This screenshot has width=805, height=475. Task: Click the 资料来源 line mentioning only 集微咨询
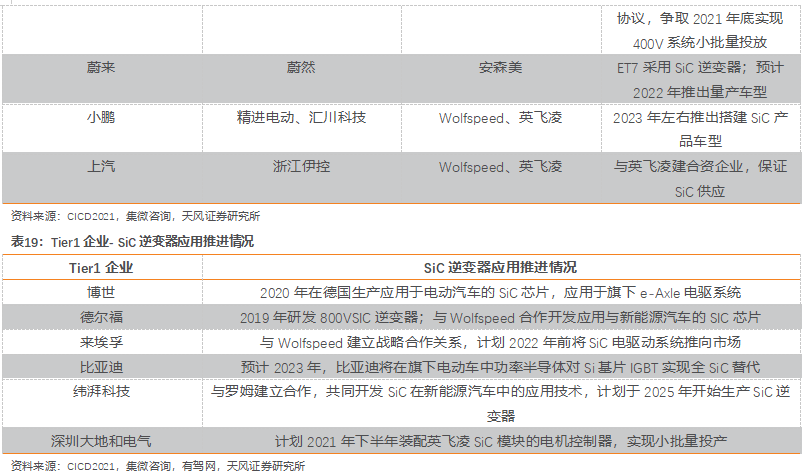click(x=136, y=216)
